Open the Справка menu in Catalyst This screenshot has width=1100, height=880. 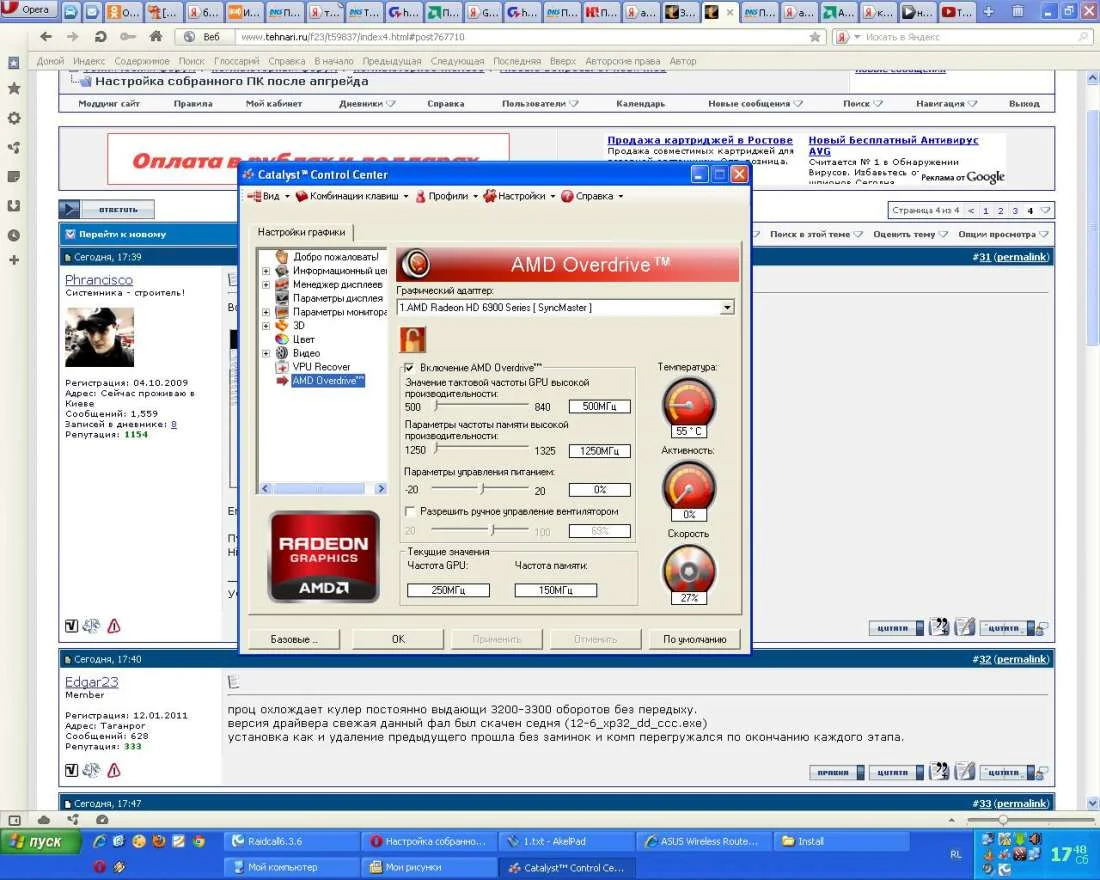coord(592,196)
